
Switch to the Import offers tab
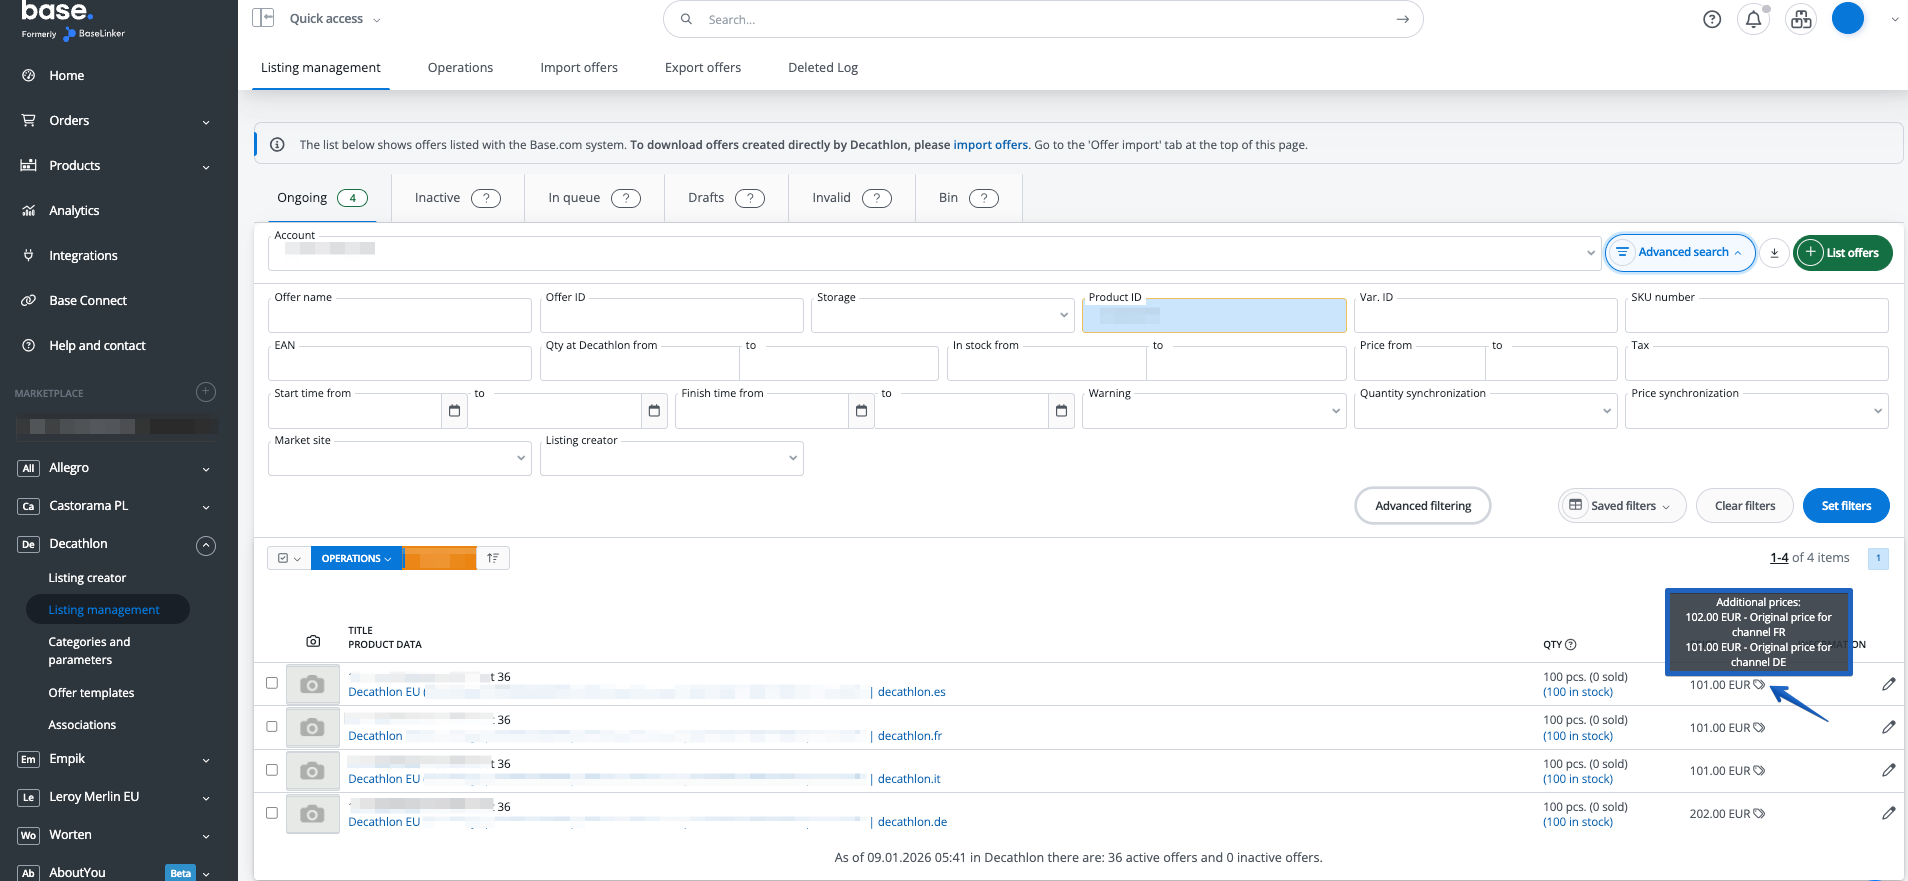[578, 68]
